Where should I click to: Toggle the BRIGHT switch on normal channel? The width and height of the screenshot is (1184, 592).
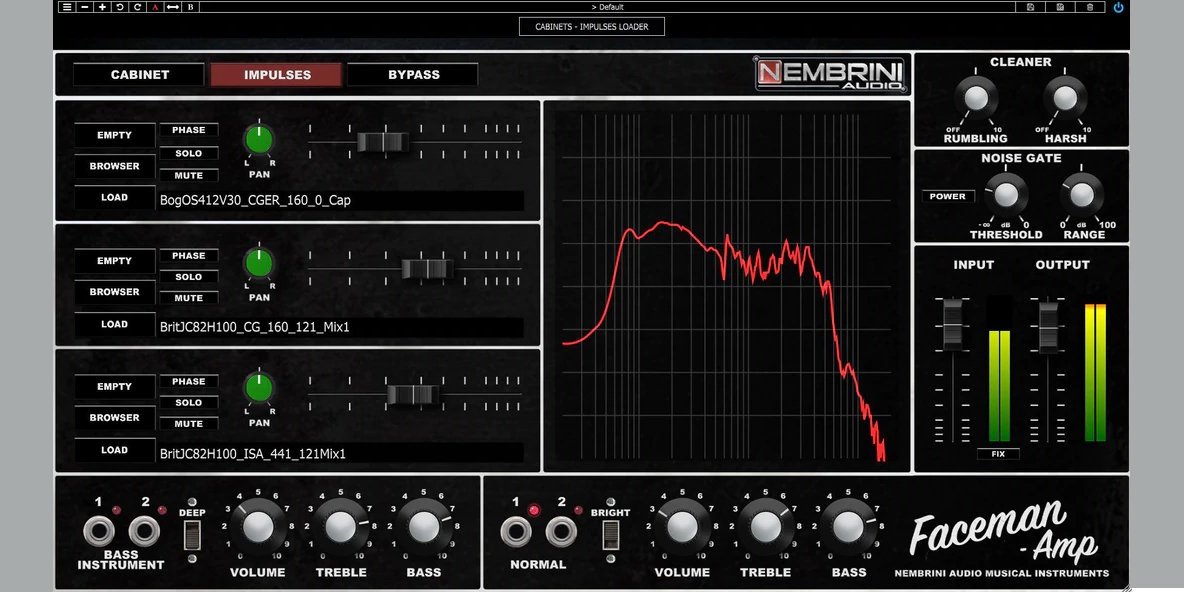coord(610,535)
